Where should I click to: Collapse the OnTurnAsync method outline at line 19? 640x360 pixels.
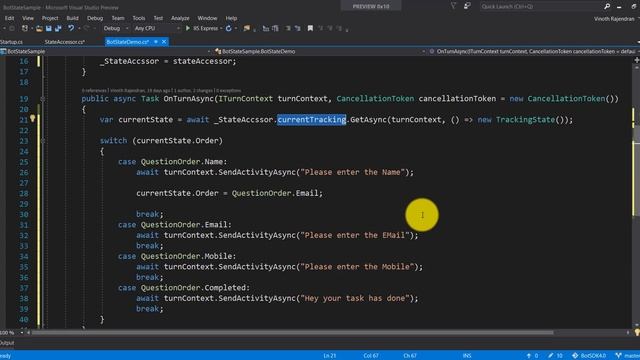[43, 99]
